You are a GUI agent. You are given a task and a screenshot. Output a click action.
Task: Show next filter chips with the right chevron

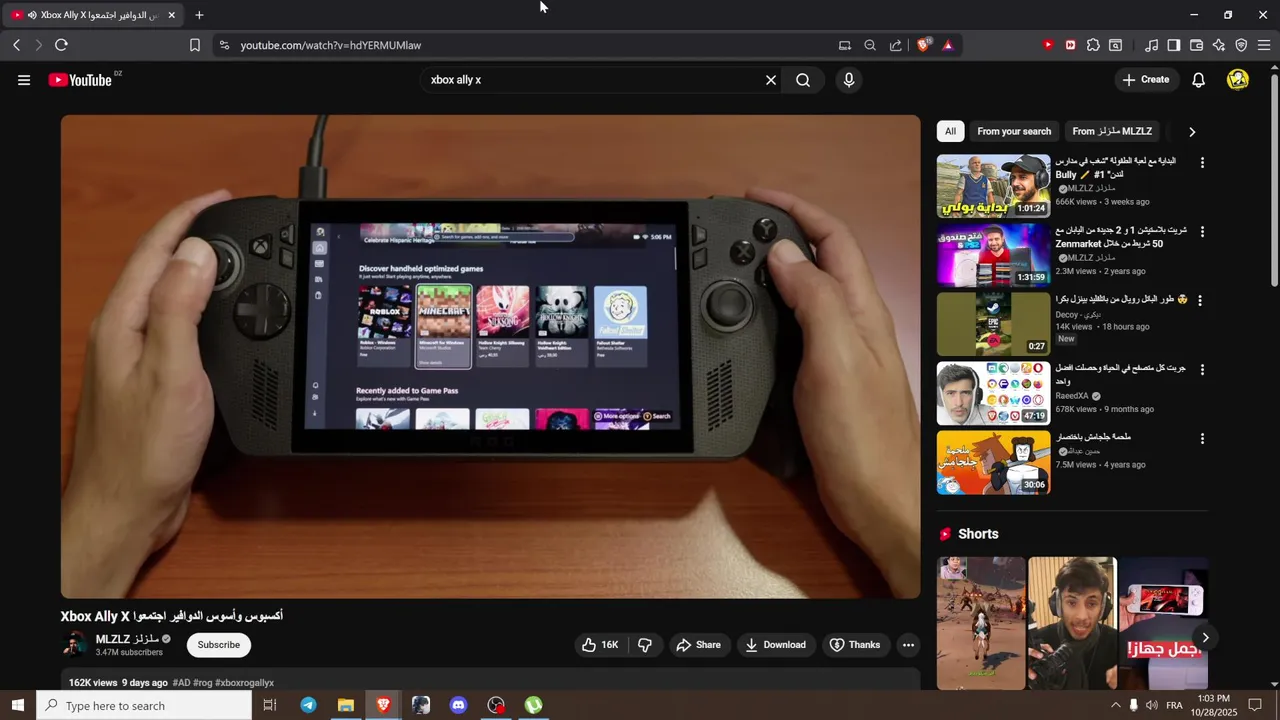[x=1191, y=131]
